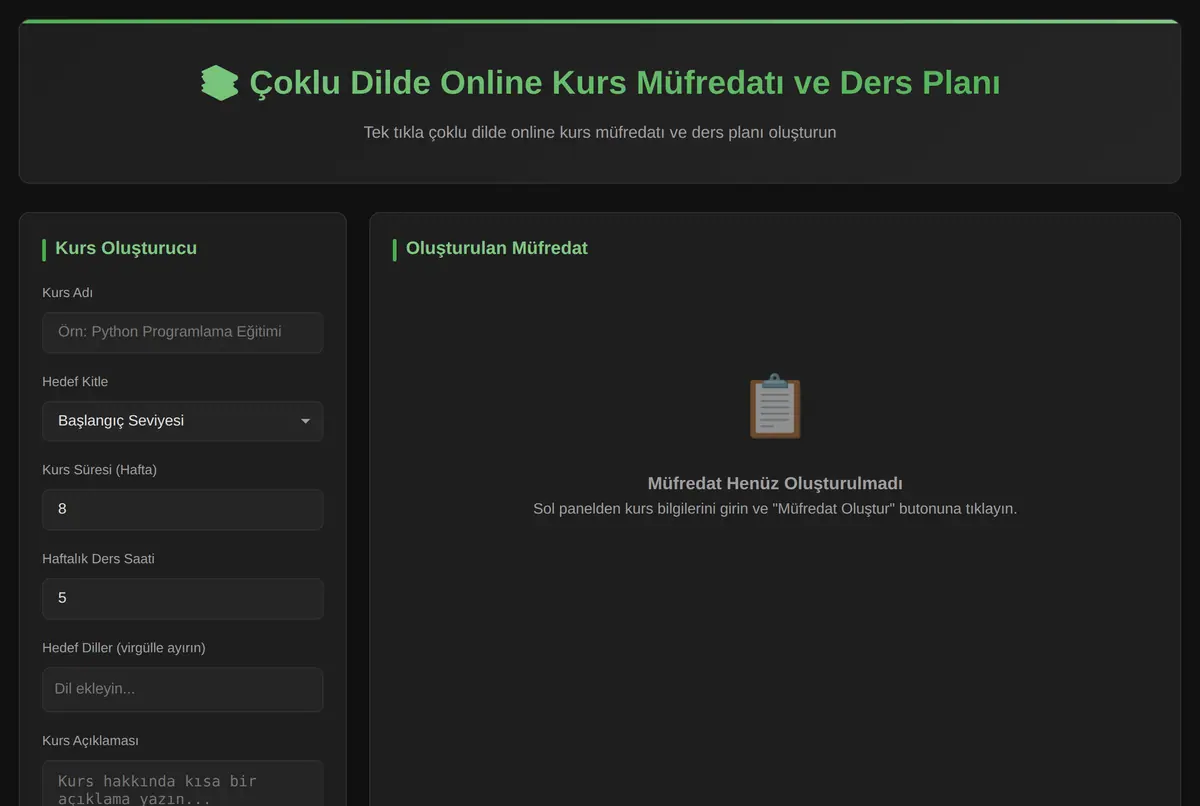Focus the Hedef Diller tag input
The height and width of the screenshot is (806, 1200).
point(183,689)
